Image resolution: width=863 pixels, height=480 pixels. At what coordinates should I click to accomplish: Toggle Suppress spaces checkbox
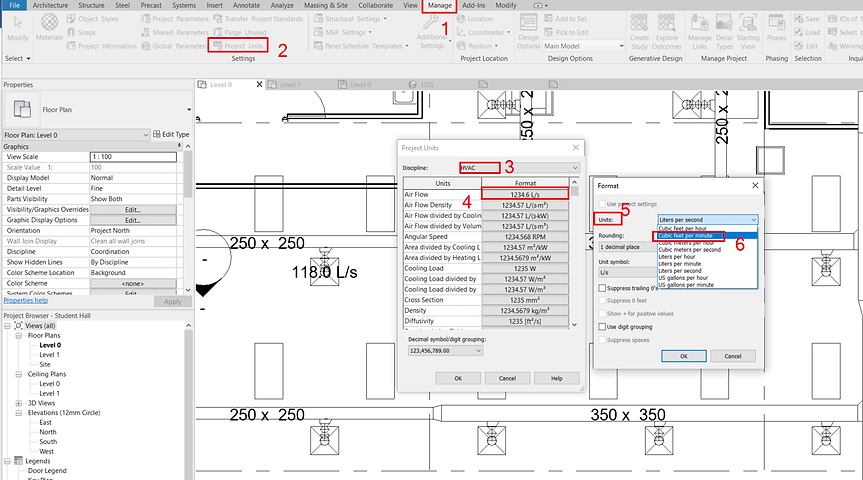point(602,340)
